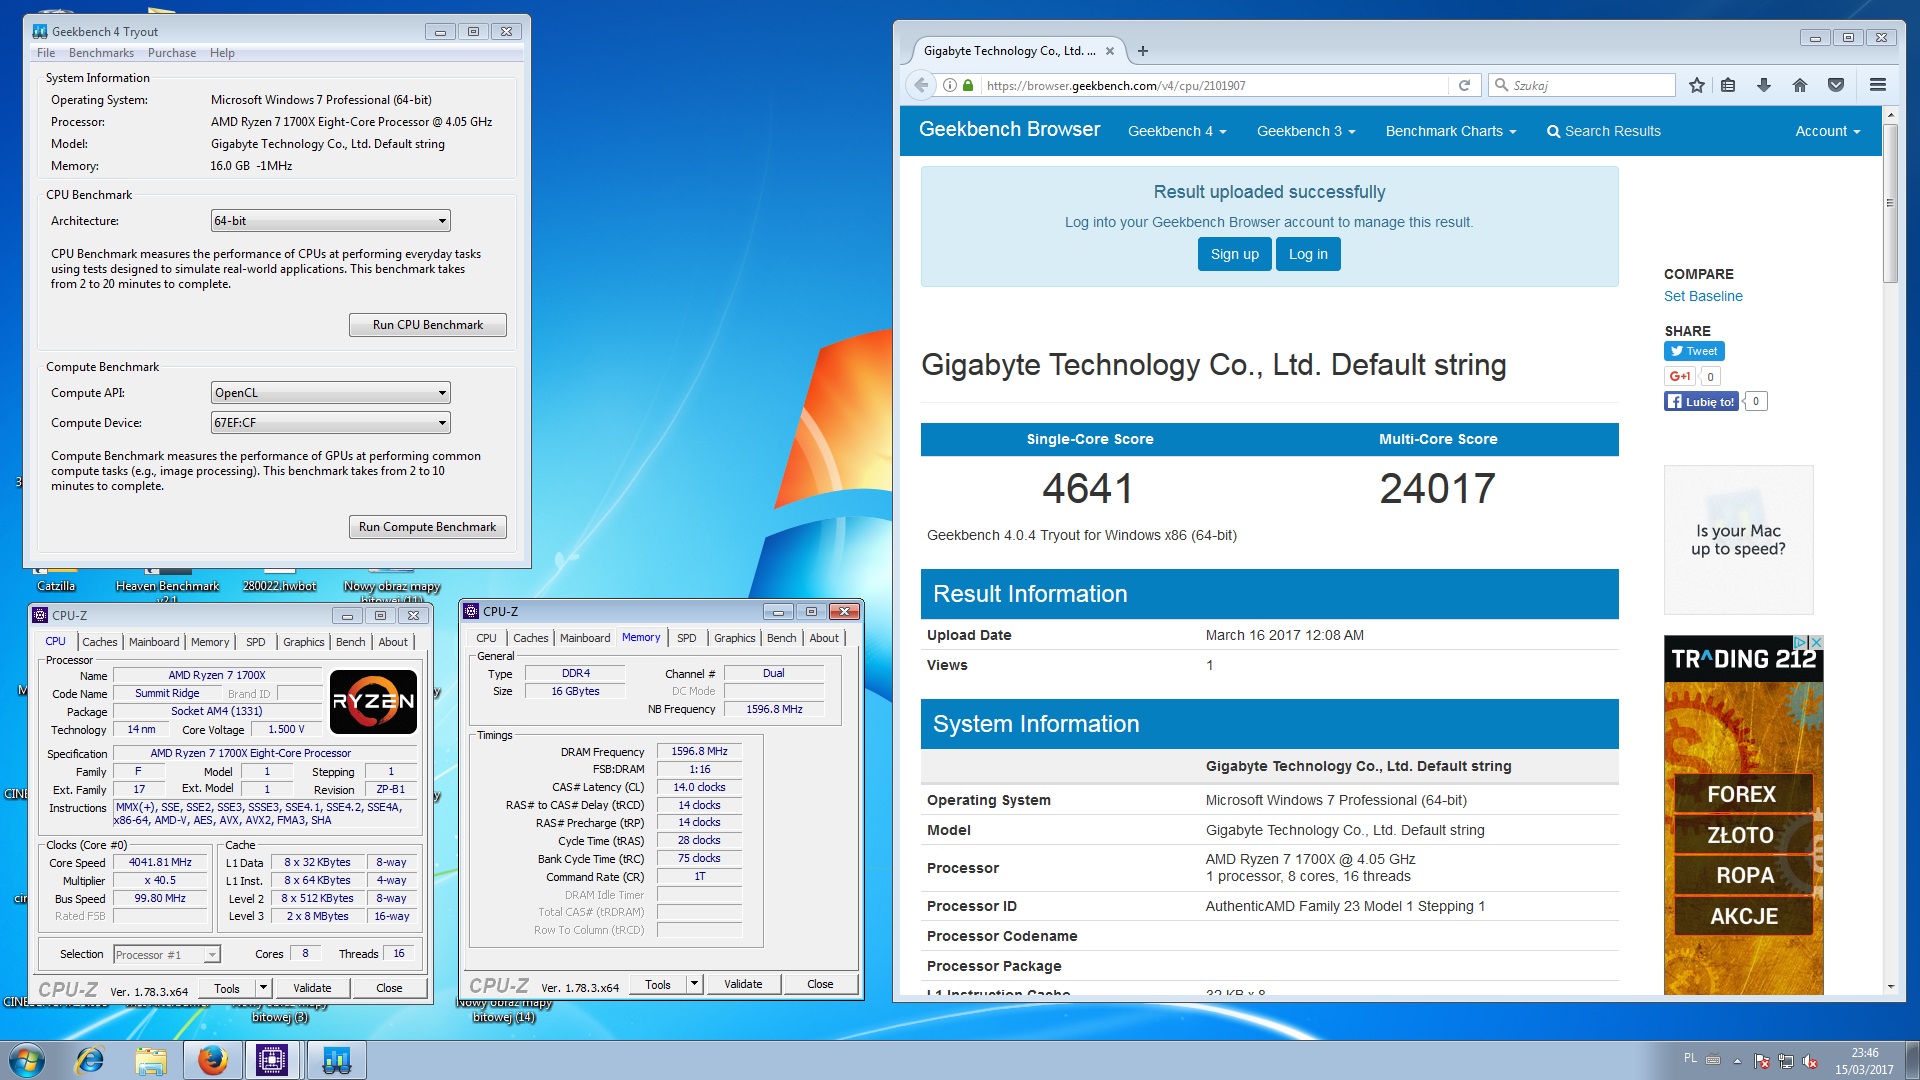Expand Geekbench 4 navbar menu
The width and height of the screenshot is (1920, 1080).
pyautogui.click(x=1176, y=131)
